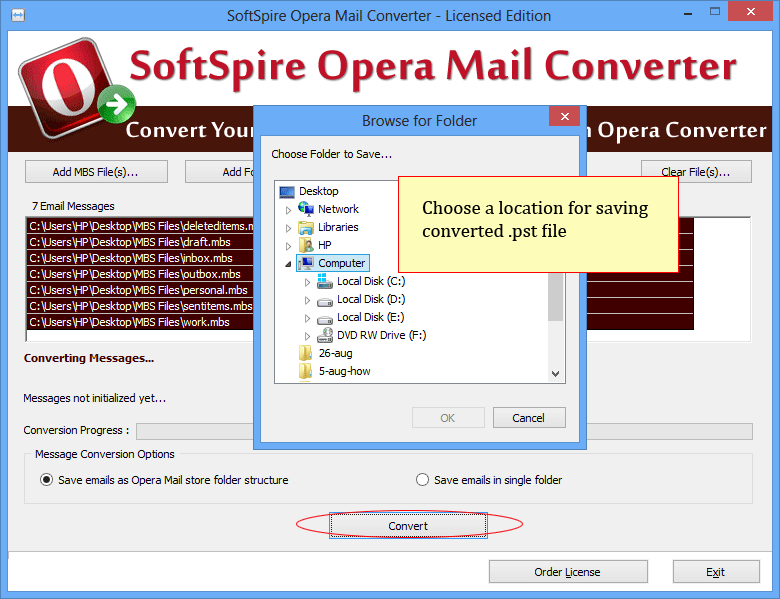
Task: Expand the DVD RW Drive (F:) node
Action: pyautogui.click(x=307, y=336)
